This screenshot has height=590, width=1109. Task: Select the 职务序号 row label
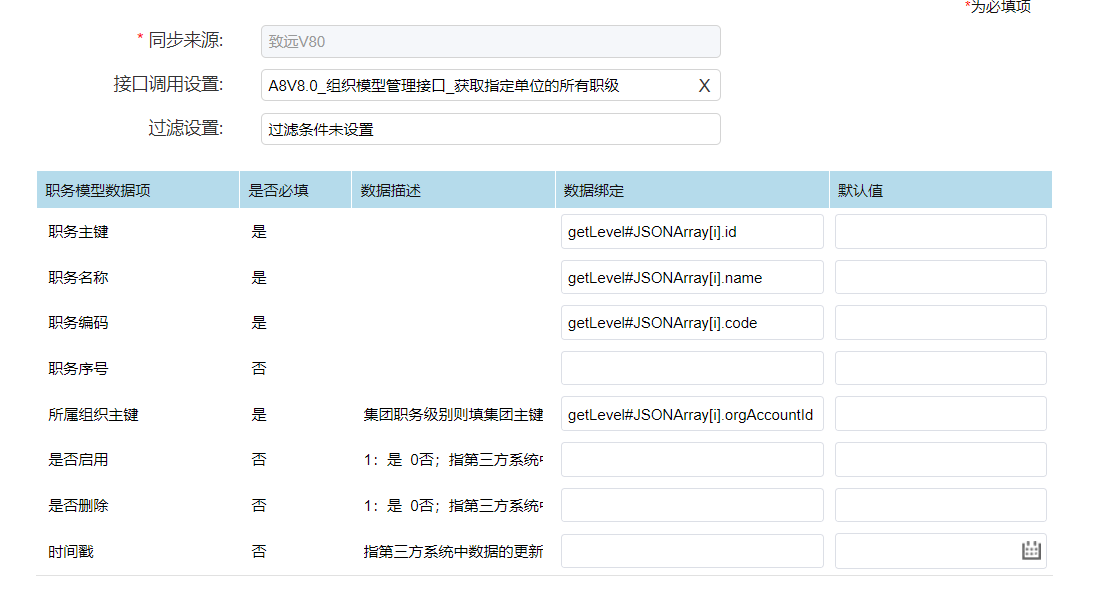pyautogui.click(x=79, y=369)
